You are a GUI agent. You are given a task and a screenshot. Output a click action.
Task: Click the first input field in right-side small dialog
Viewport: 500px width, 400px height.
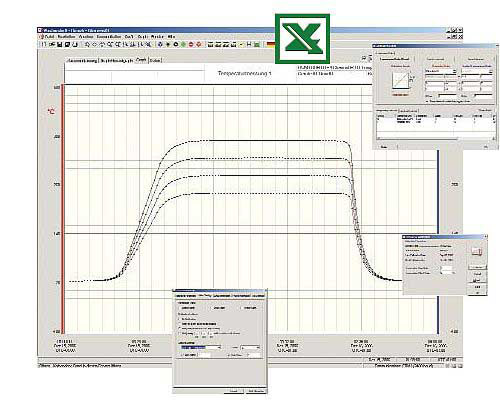(447, 268)
